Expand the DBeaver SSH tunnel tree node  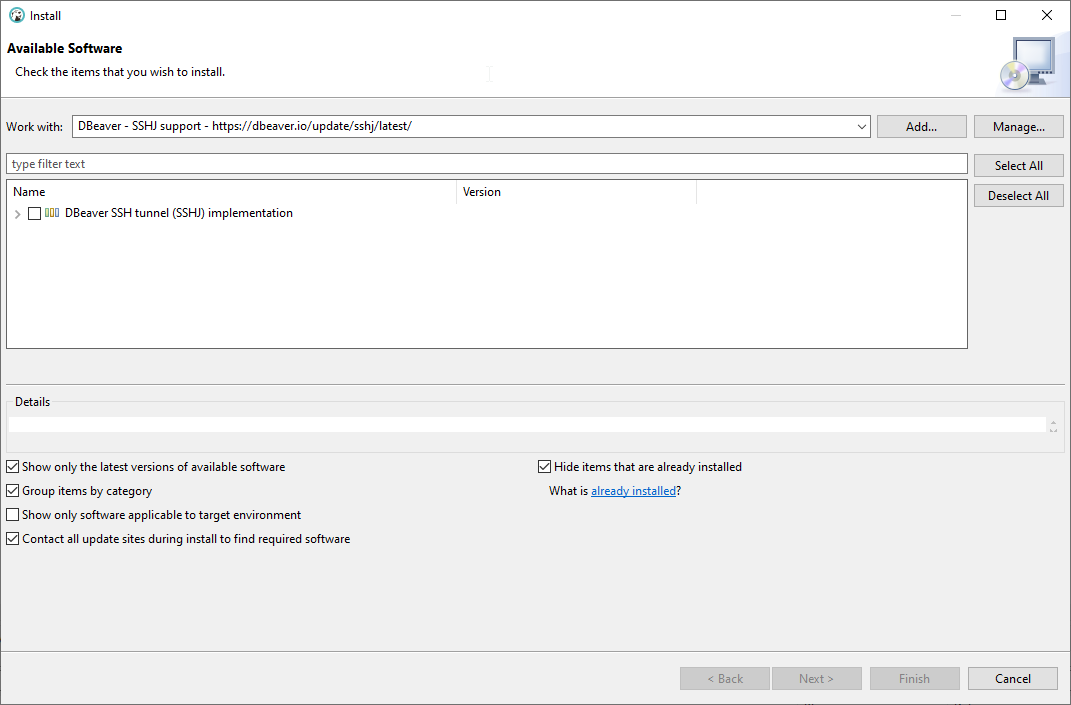pyautogui.click(x=17, y=213)
